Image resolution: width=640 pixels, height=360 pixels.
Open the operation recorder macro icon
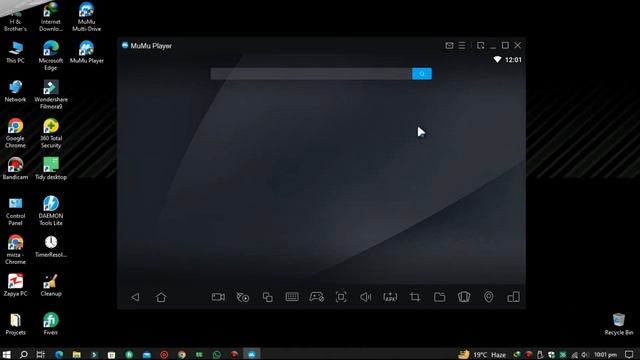tap(243, 297)
